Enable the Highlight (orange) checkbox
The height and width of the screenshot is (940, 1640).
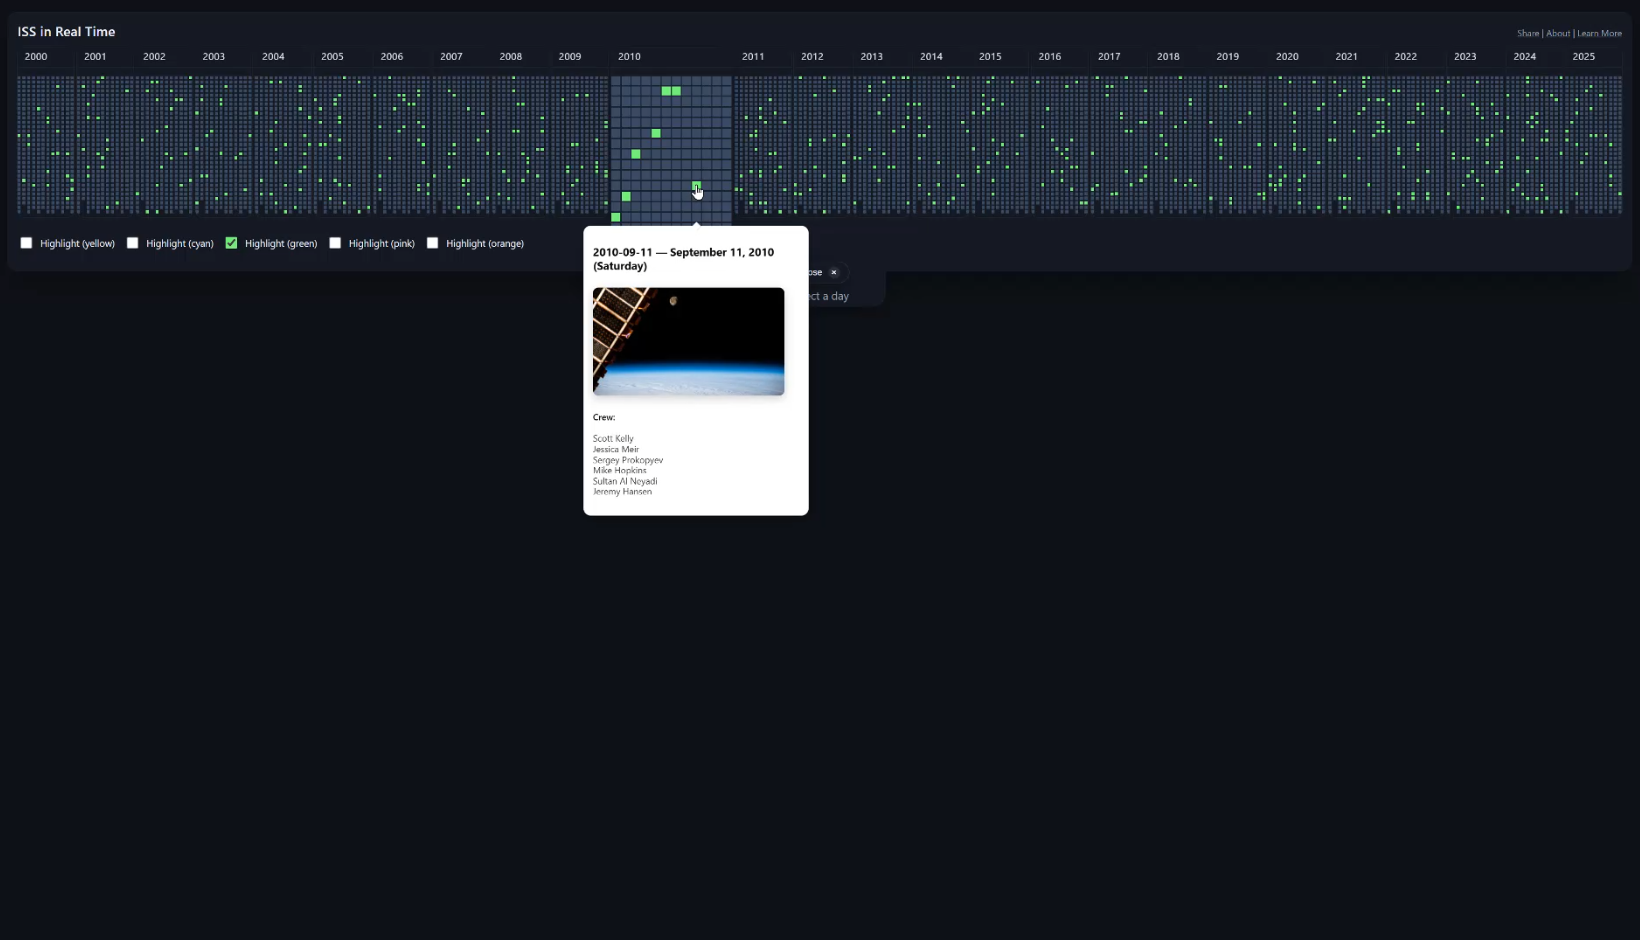[x=432, y=243]
